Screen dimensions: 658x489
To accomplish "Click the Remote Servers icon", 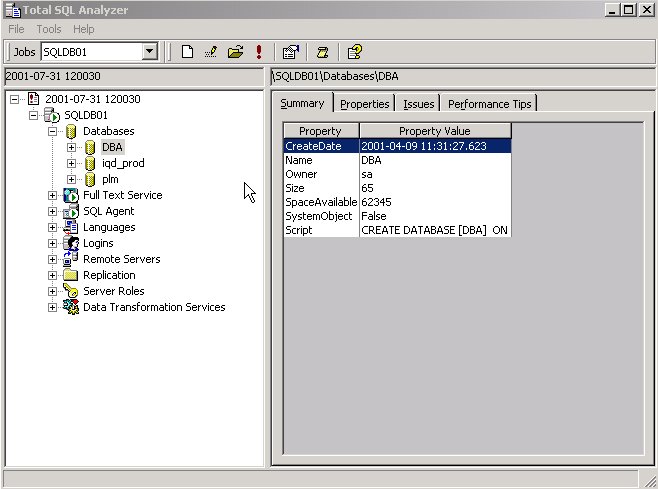I will tap(70, 259).
